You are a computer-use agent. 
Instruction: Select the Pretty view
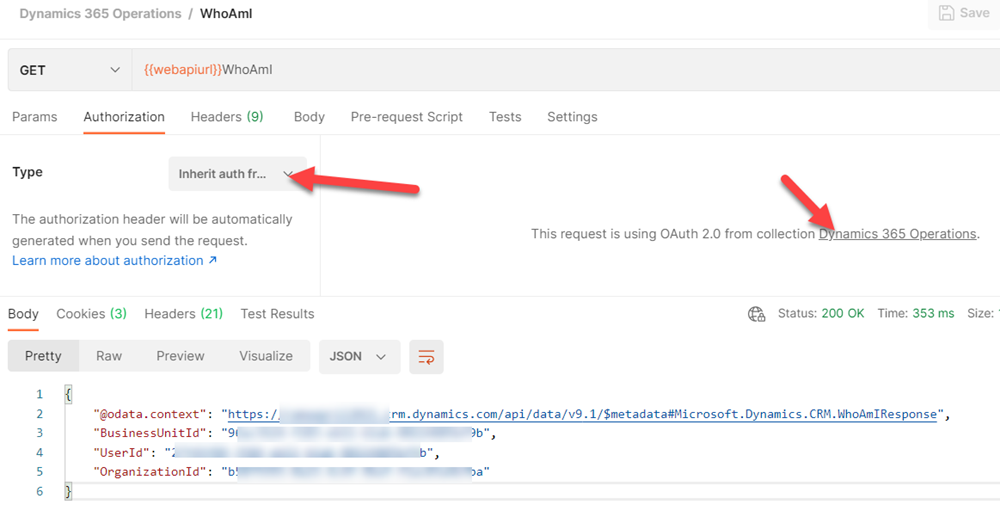click(43, 356)
